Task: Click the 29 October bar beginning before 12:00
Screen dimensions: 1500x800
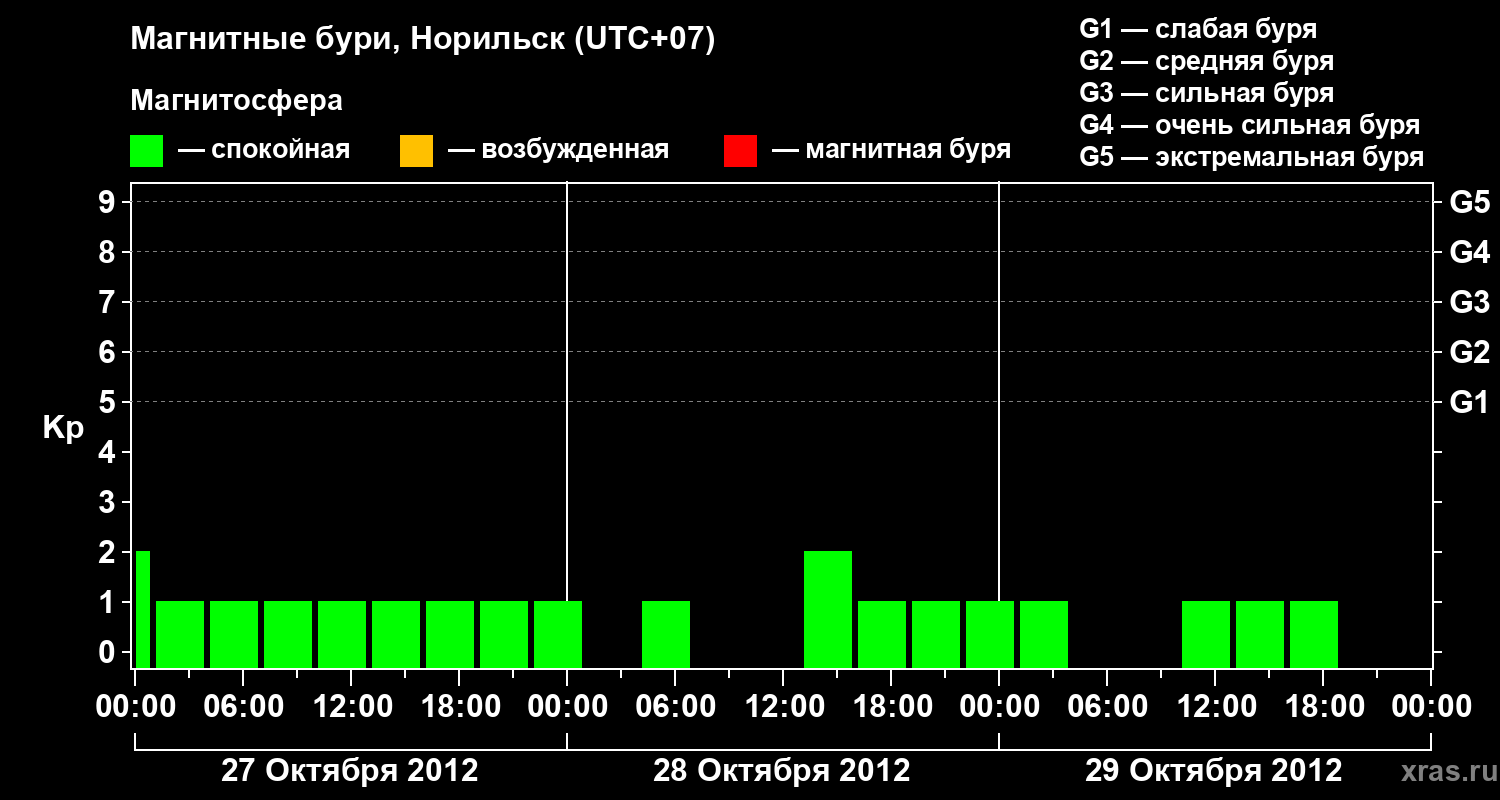Action: 1206,634
